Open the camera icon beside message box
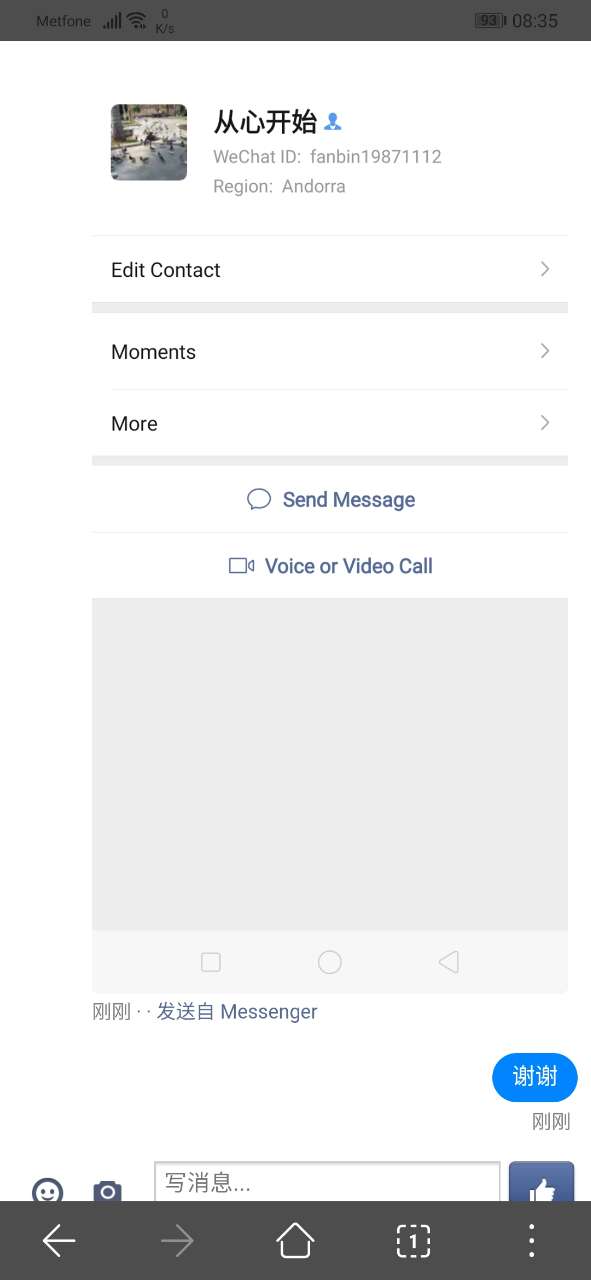The height and width of the screenshot is (1280, 591). coord(107,1191)
